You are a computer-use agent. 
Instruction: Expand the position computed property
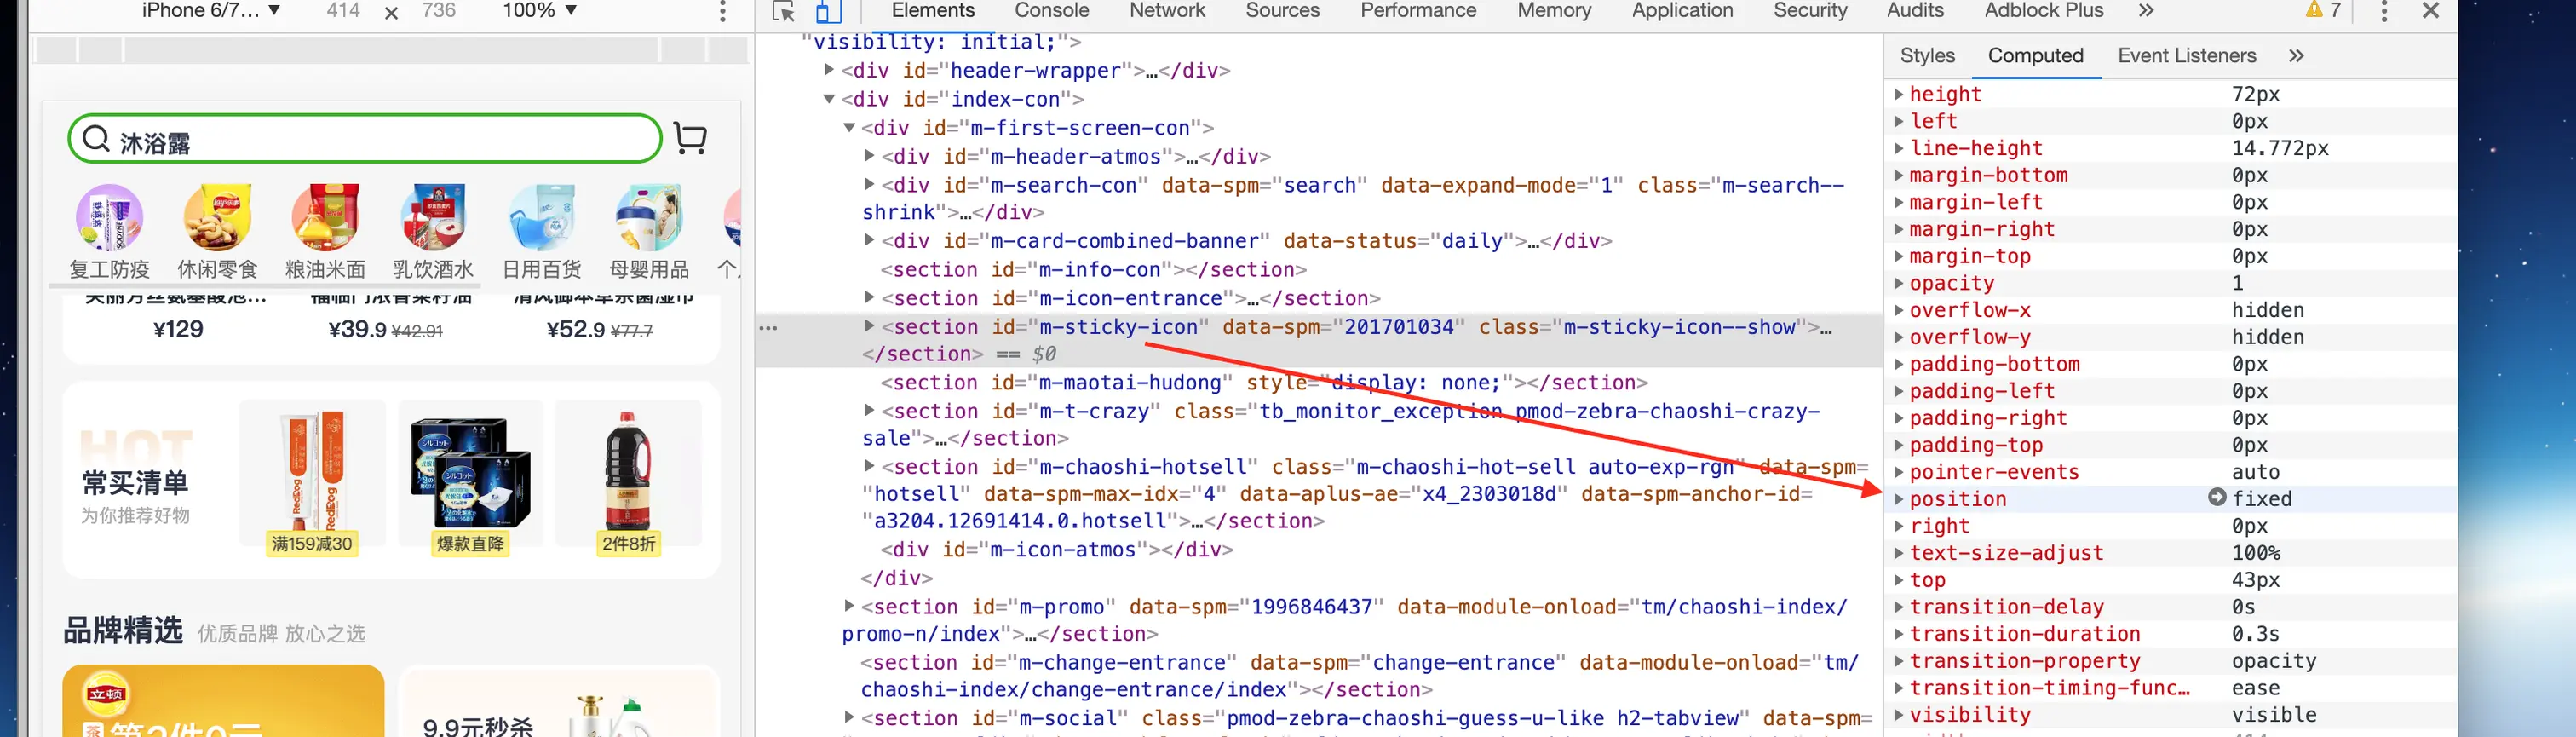[x=1897, y=498]
